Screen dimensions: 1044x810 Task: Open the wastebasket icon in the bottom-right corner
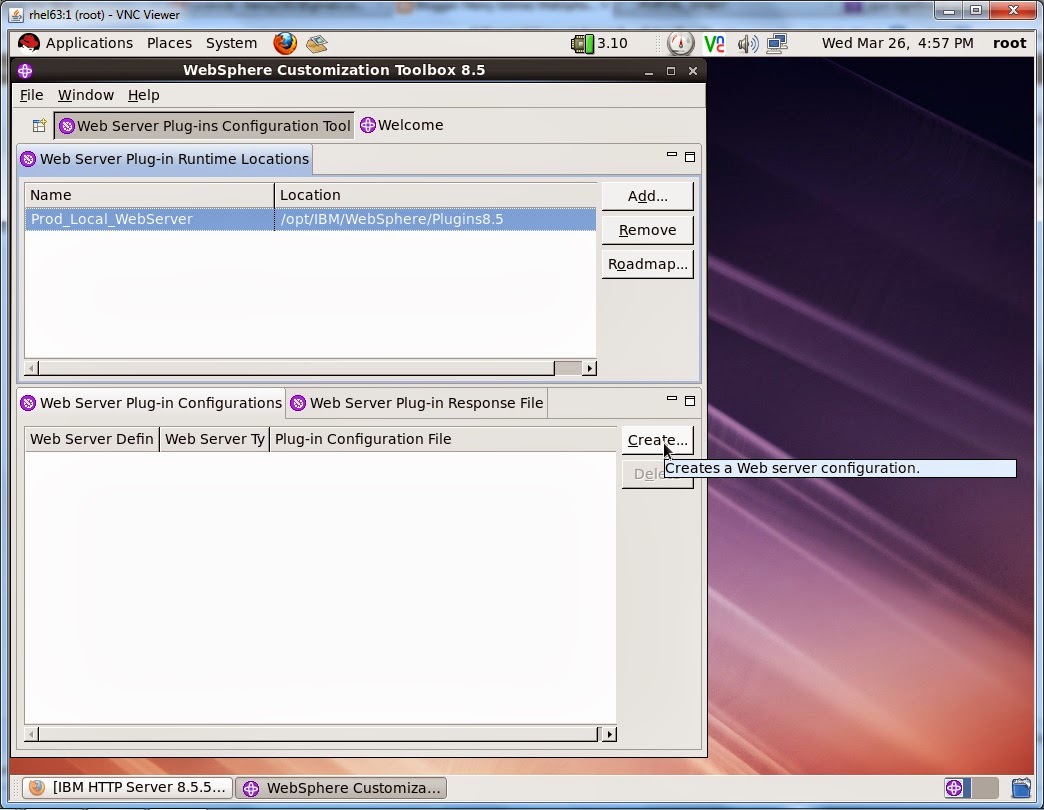pos(1022,788)
